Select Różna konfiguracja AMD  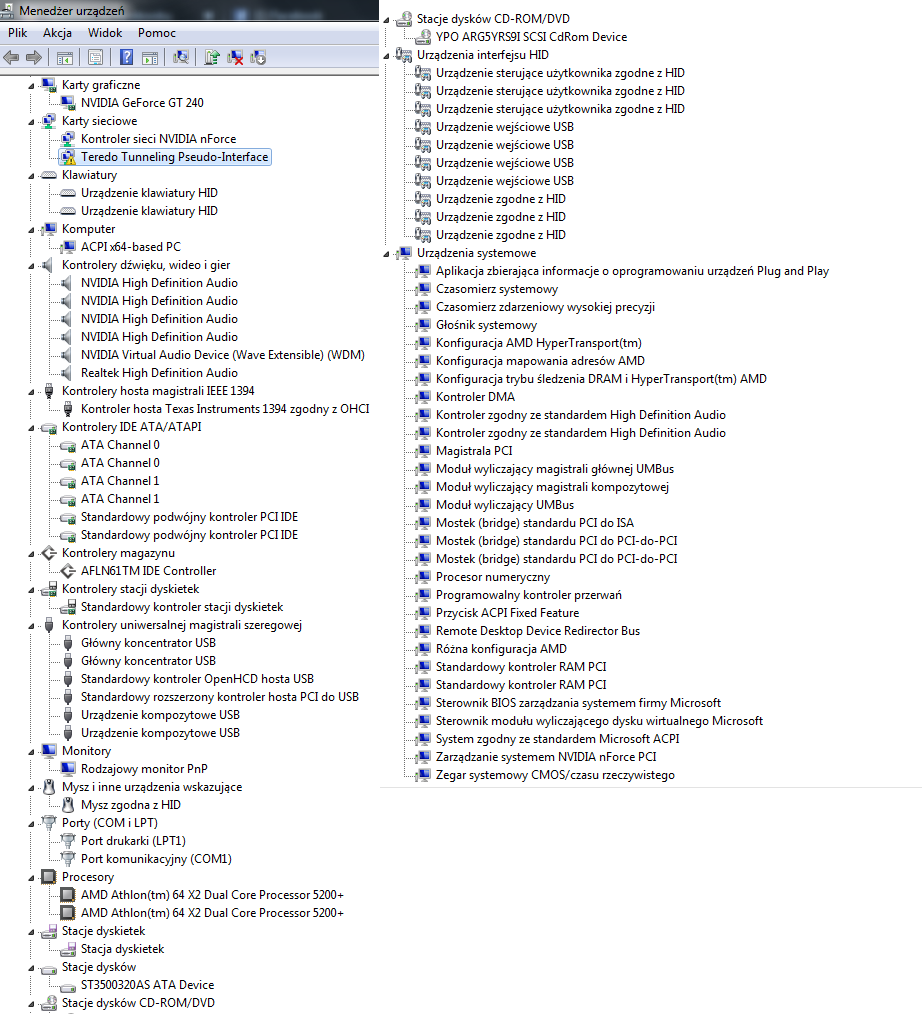click(x=501, y=649)
